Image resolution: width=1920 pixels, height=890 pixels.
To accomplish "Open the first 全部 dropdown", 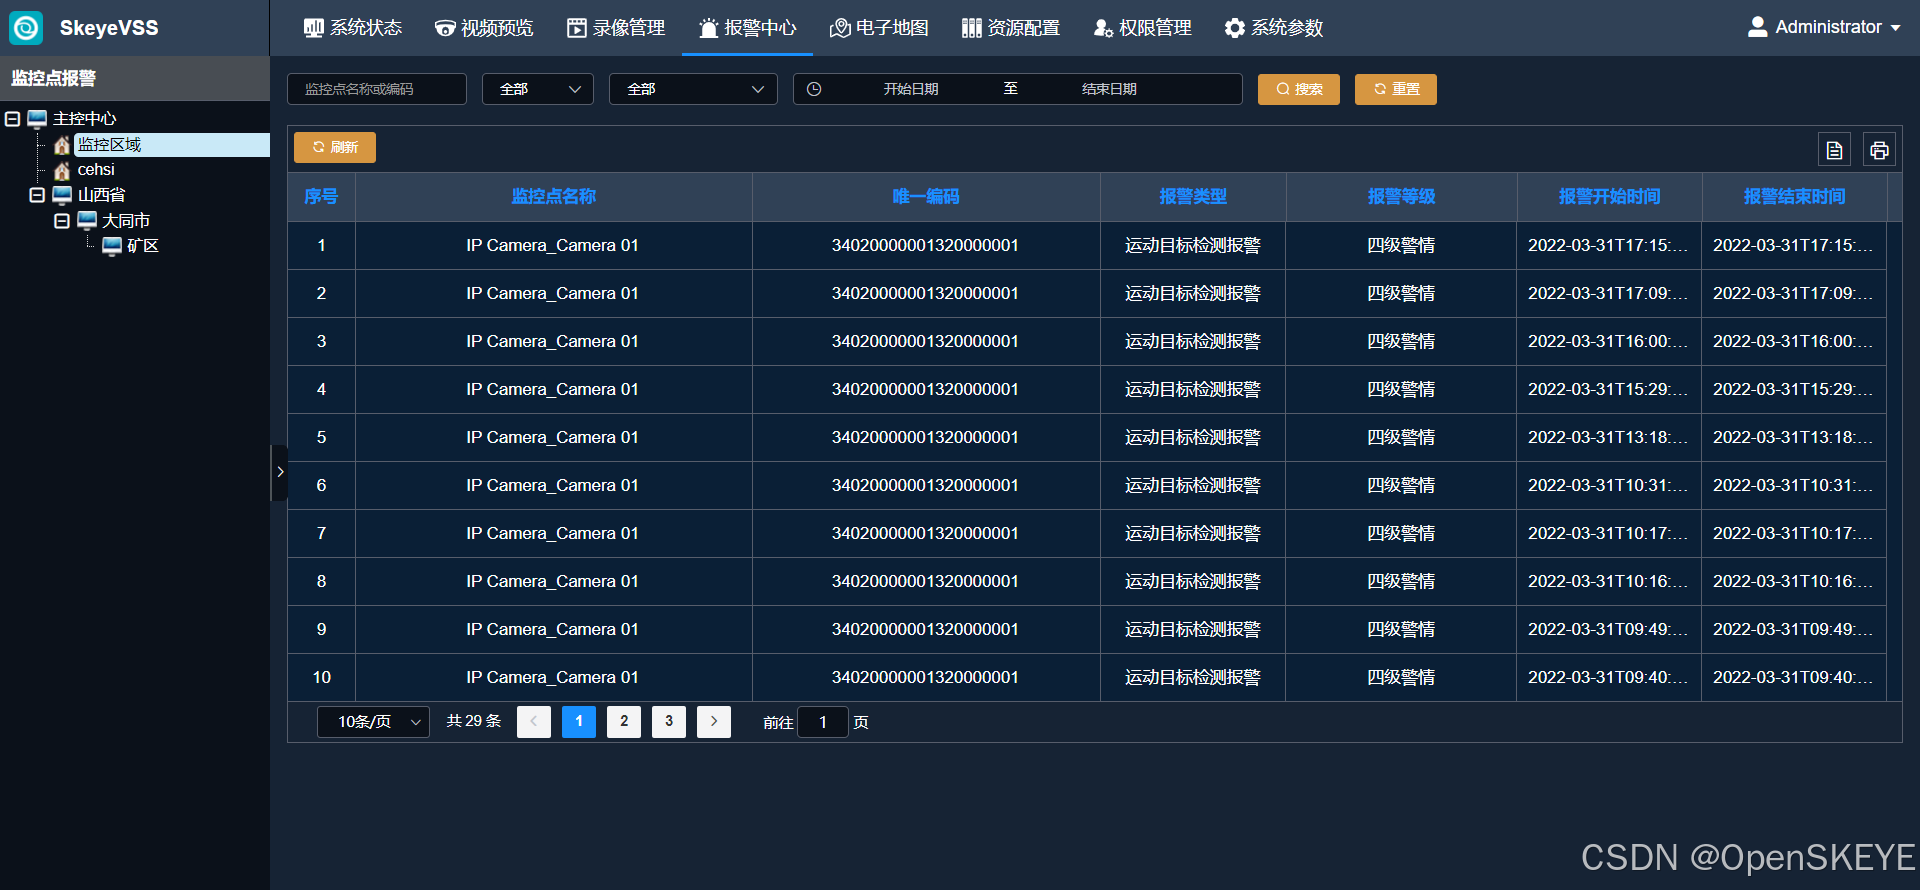I will click(538, 89).
